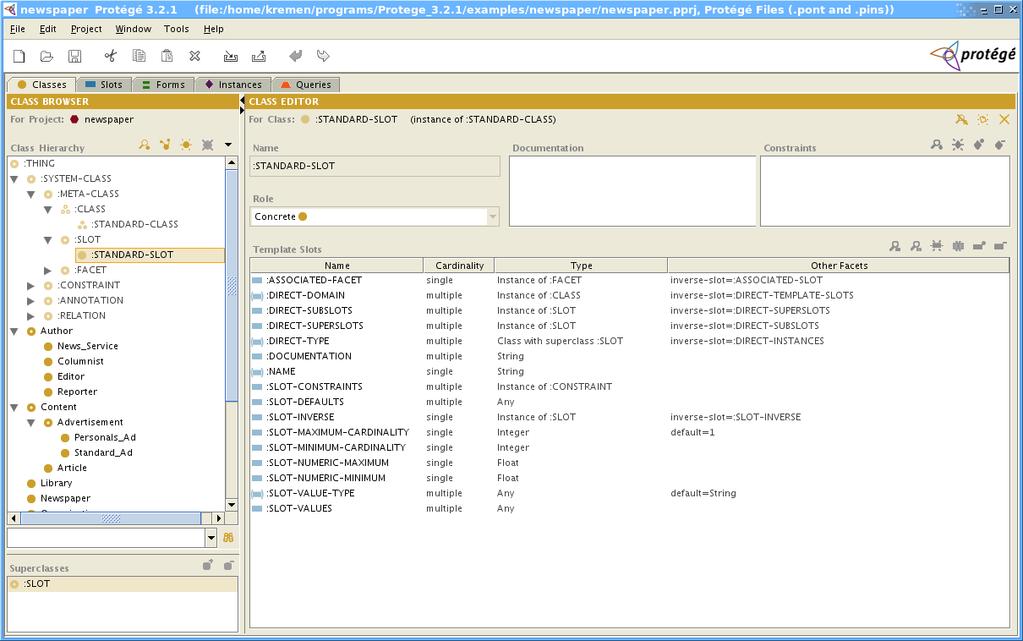Image resolution: width=1023 pixels, height=641 pixels.
Task: Click Remove Constraint icon
Action: (1000, 145)
